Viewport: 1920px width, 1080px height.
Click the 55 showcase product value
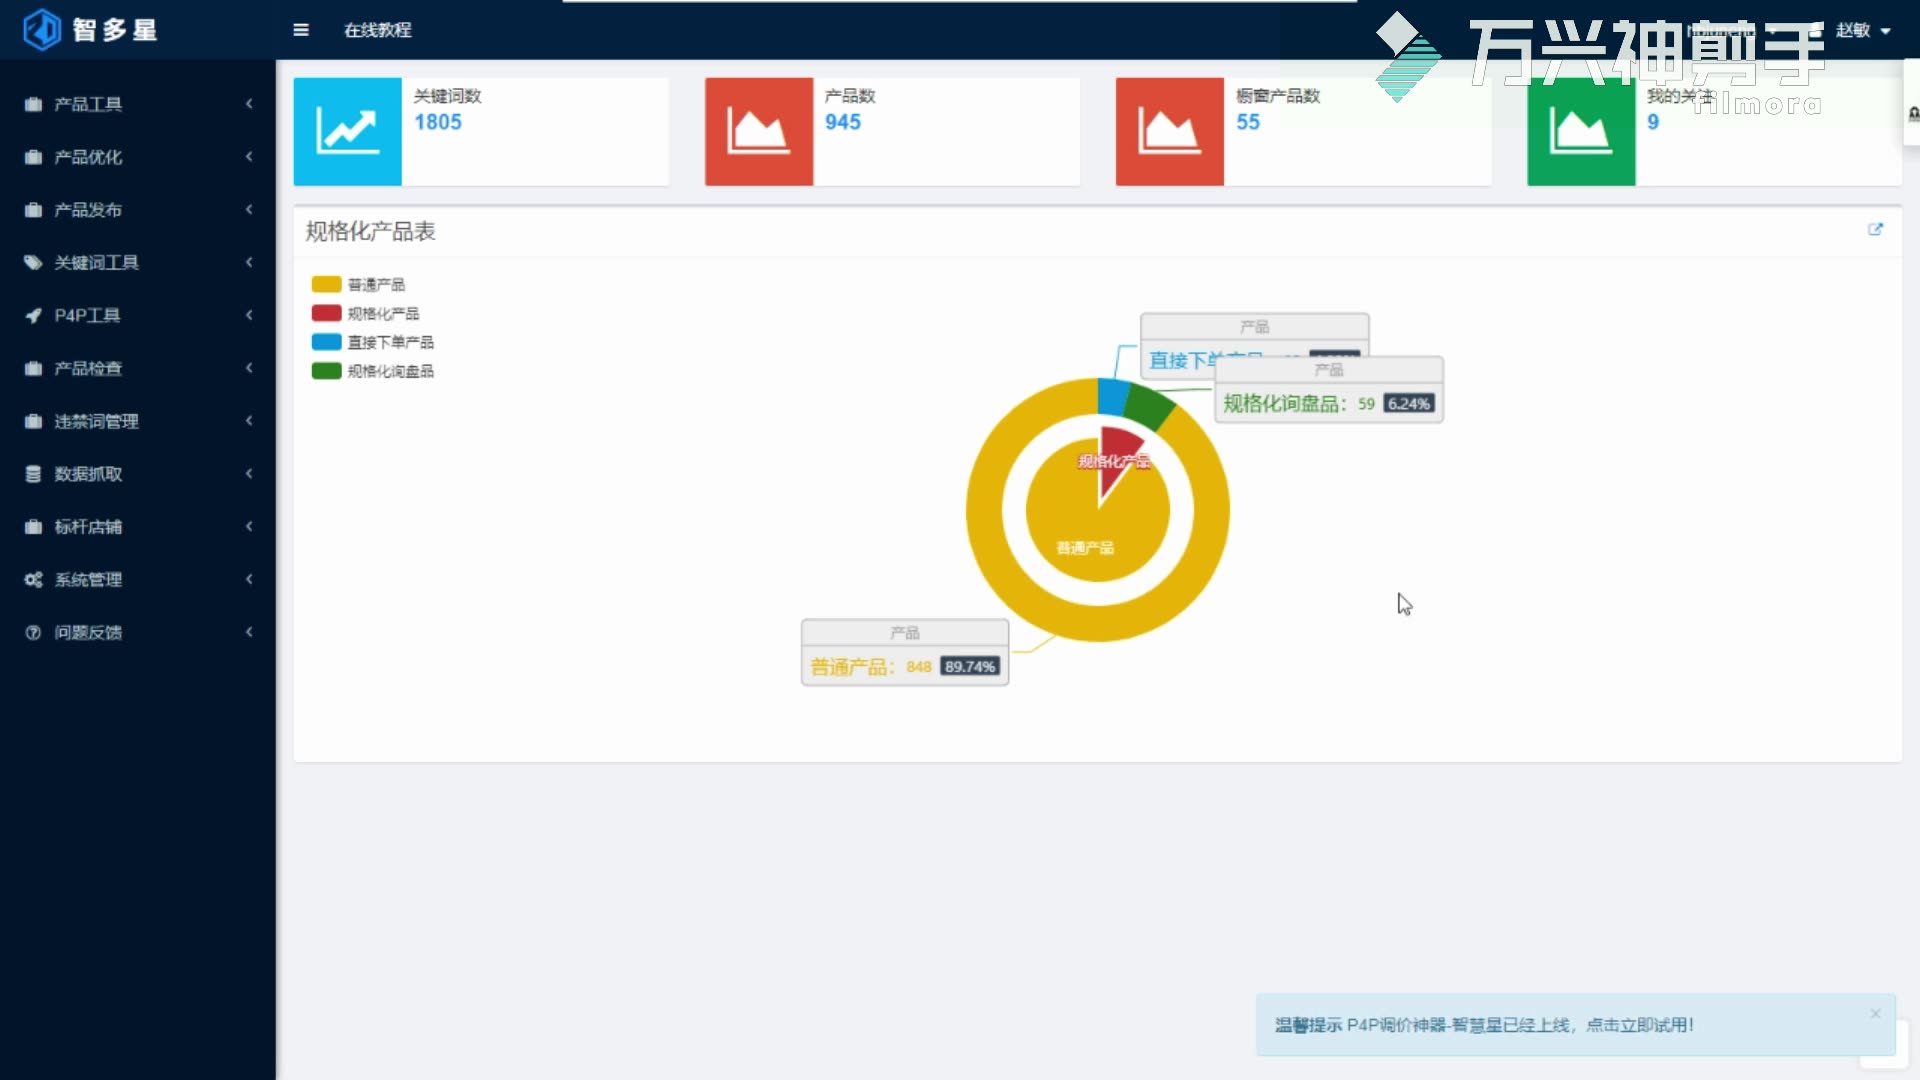click(x=1248, y=122)
